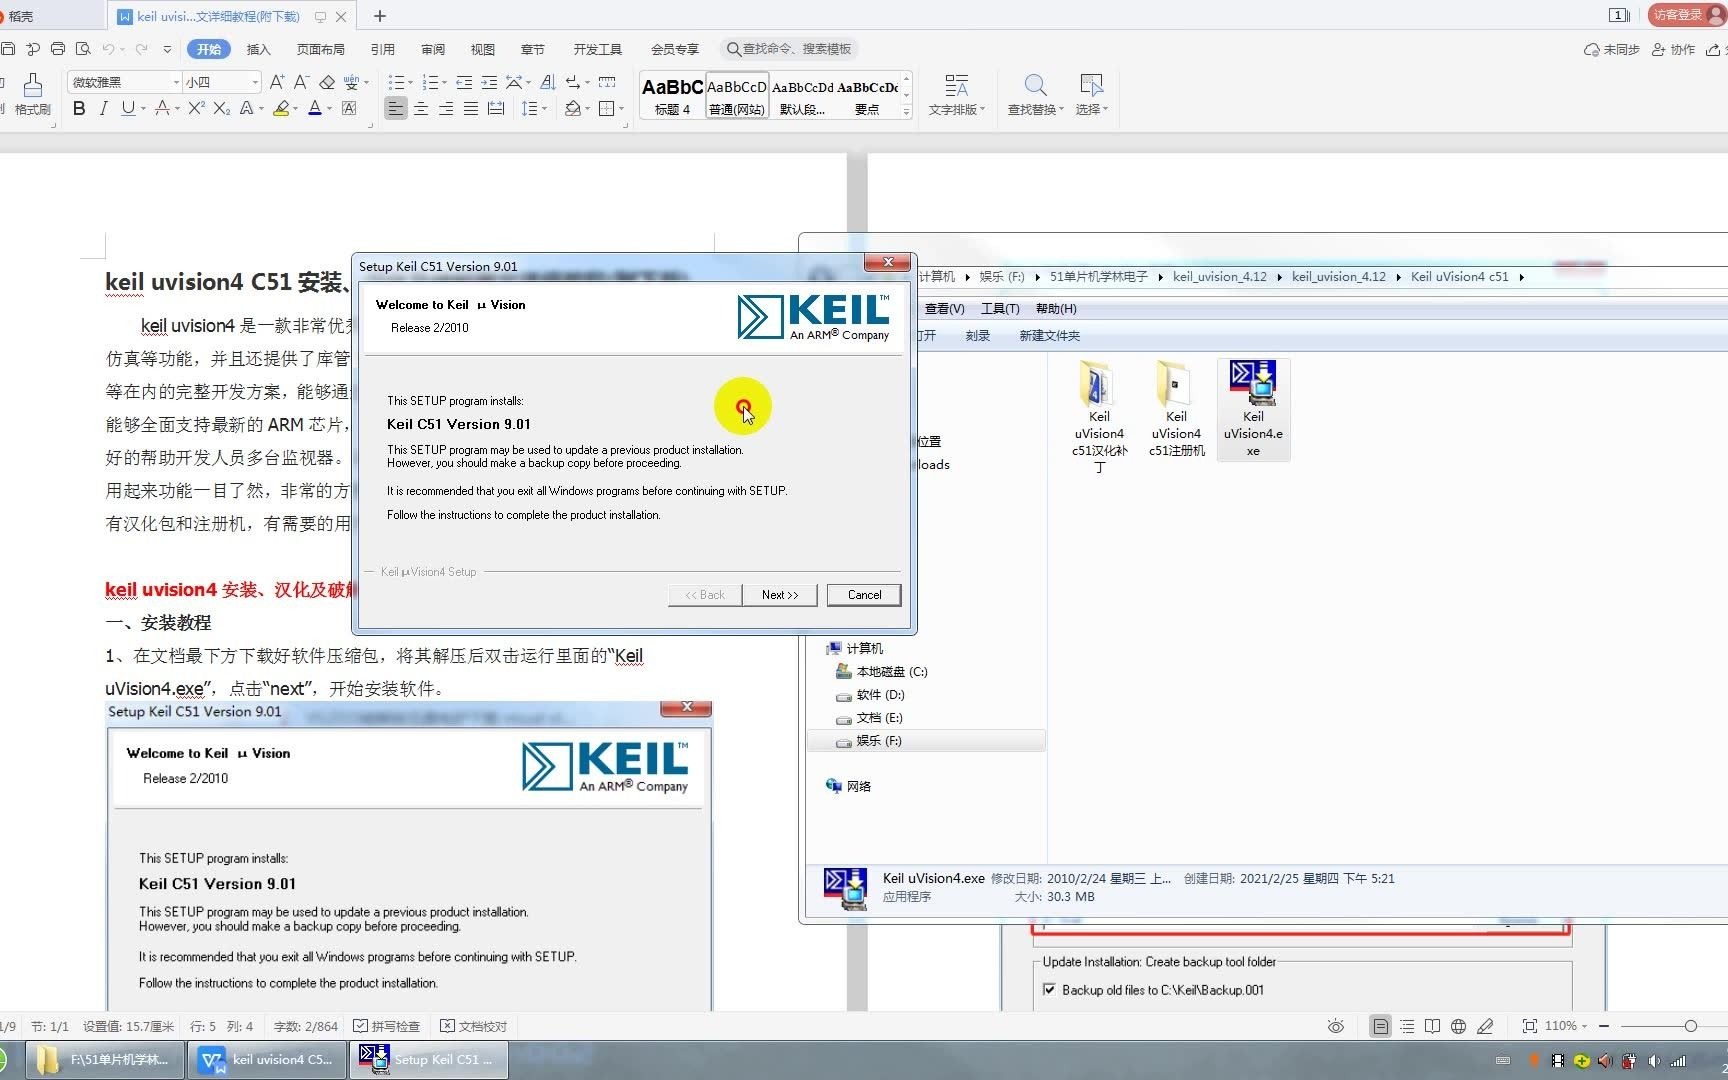Click the eye protection mode icon
The width and height of the screenshot is (1728, 1080).
pyautogui.click(x=1335, y=1026)
